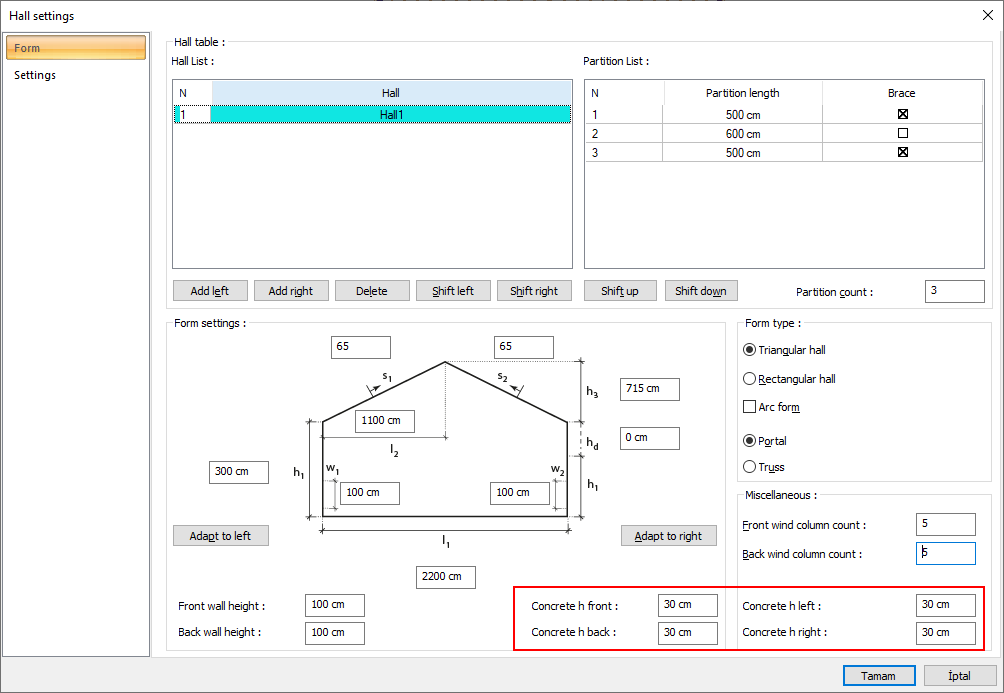Select the Portal radio button

pyautogui.click(x=749, y=441)
